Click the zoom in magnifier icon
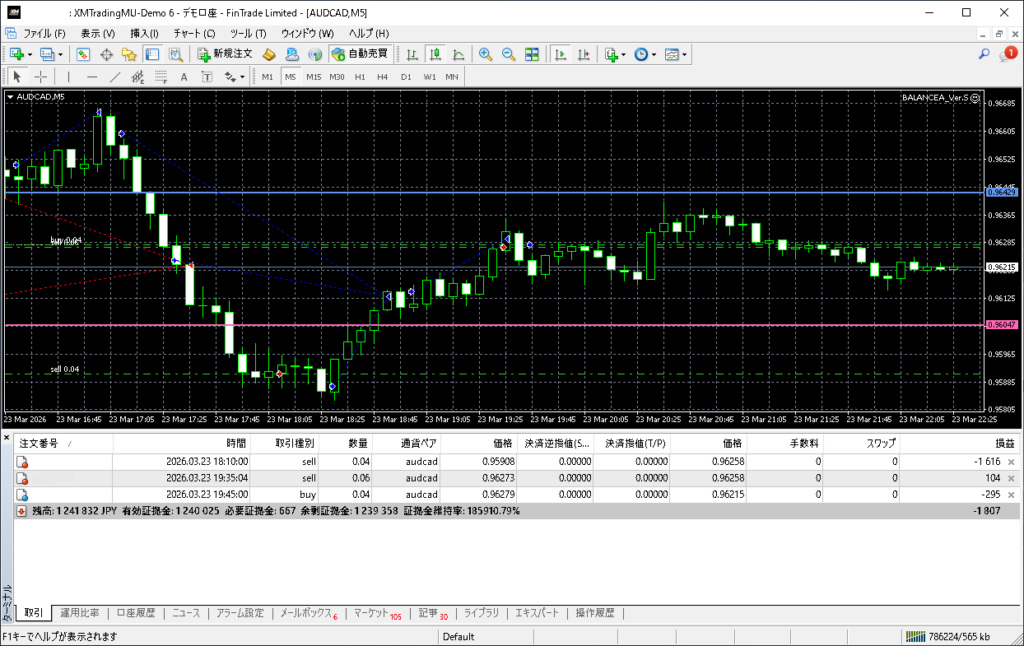 pyautogui.click(x=485, y=54)
